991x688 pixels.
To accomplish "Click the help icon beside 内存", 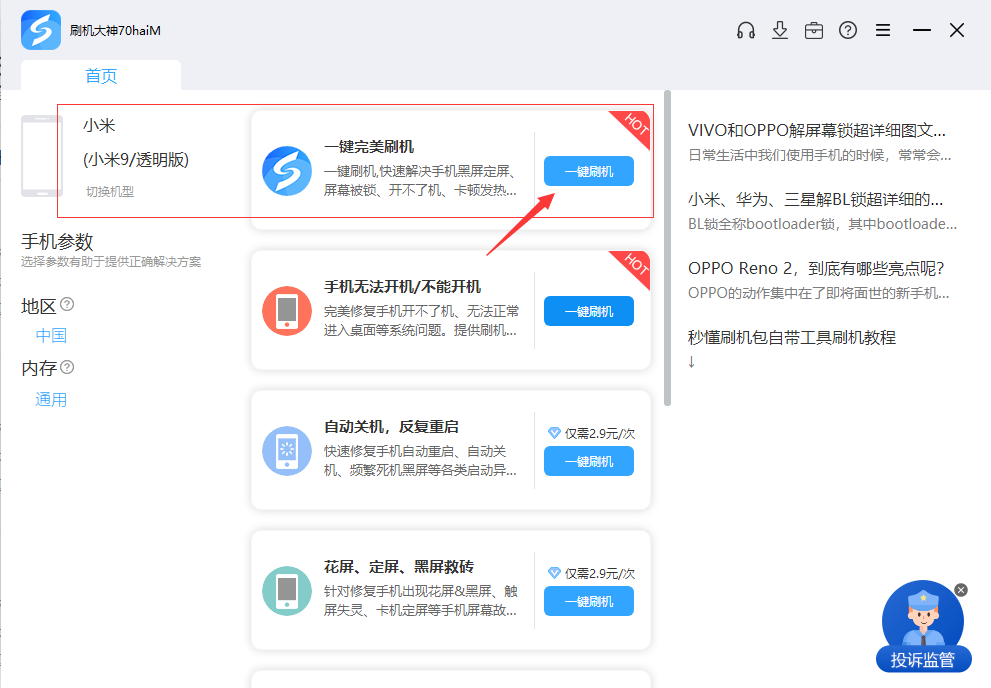I will pyautogui.click(x=67, y=367).
